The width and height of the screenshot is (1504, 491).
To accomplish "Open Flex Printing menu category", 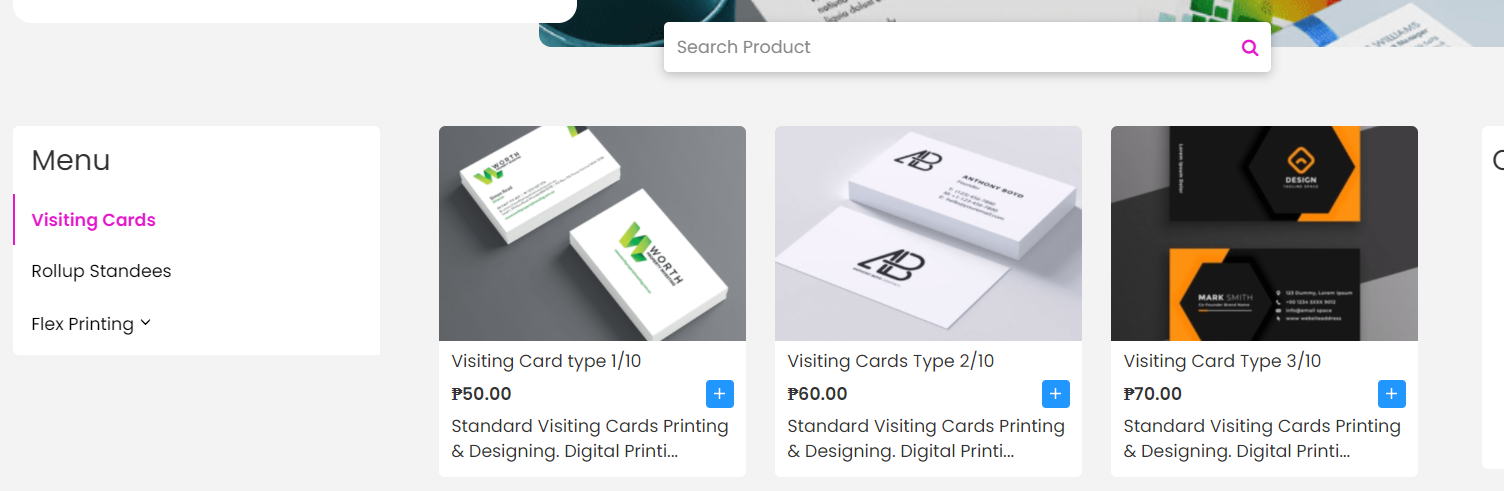I will pos(83,324).
